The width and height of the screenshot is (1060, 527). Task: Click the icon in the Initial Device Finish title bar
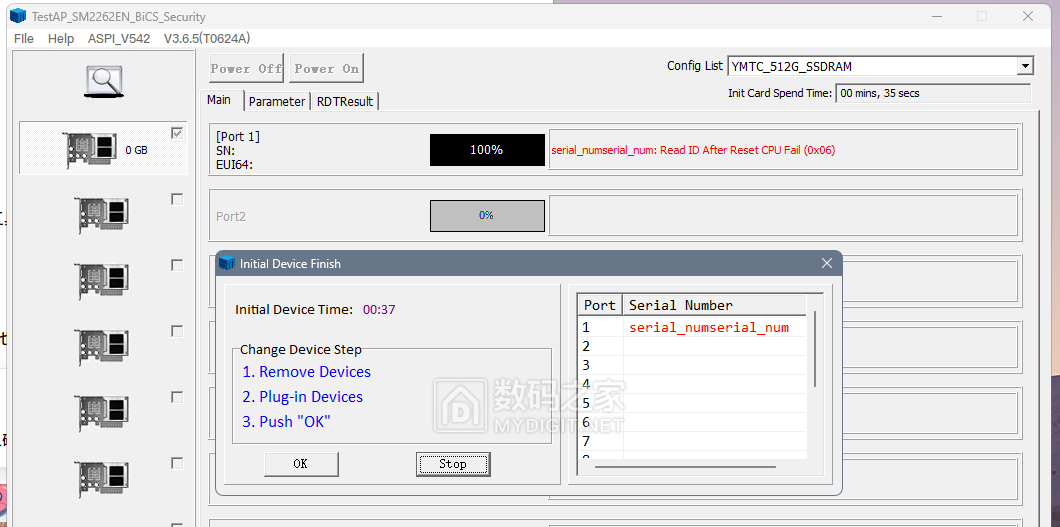tap(228, 264)
